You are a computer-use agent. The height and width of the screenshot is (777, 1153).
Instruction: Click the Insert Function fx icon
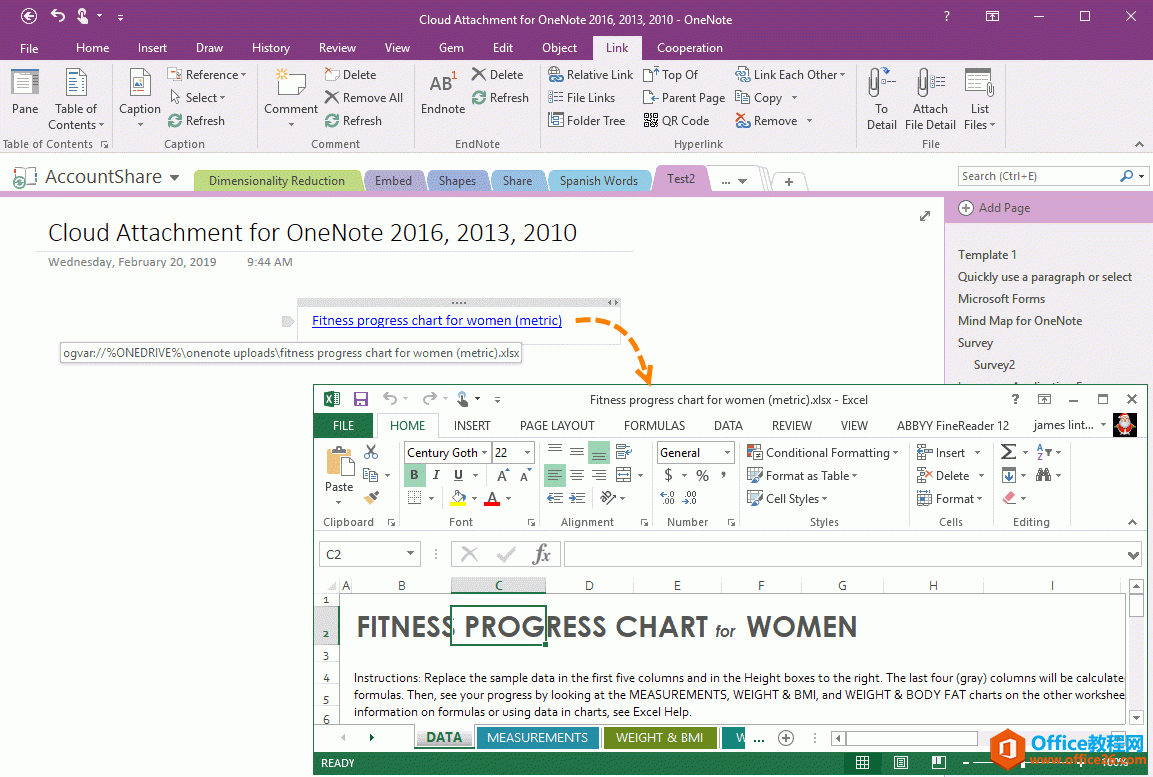(x=541, y=554)
